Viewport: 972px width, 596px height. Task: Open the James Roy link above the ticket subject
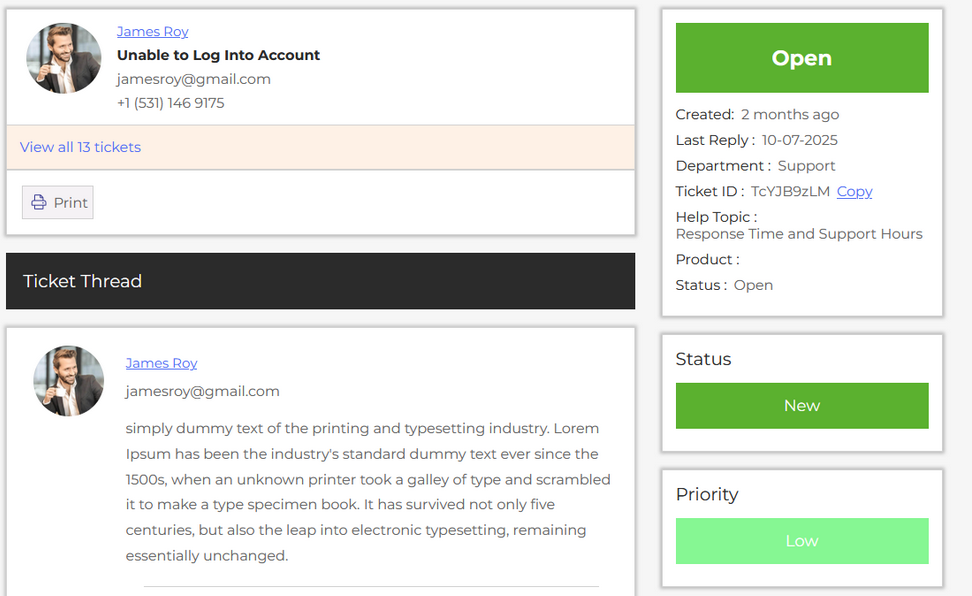coord(152,32)
